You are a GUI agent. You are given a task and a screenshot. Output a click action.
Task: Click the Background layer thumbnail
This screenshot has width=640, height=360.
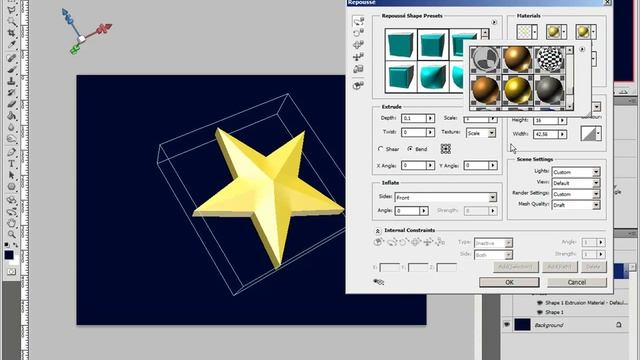522,324
